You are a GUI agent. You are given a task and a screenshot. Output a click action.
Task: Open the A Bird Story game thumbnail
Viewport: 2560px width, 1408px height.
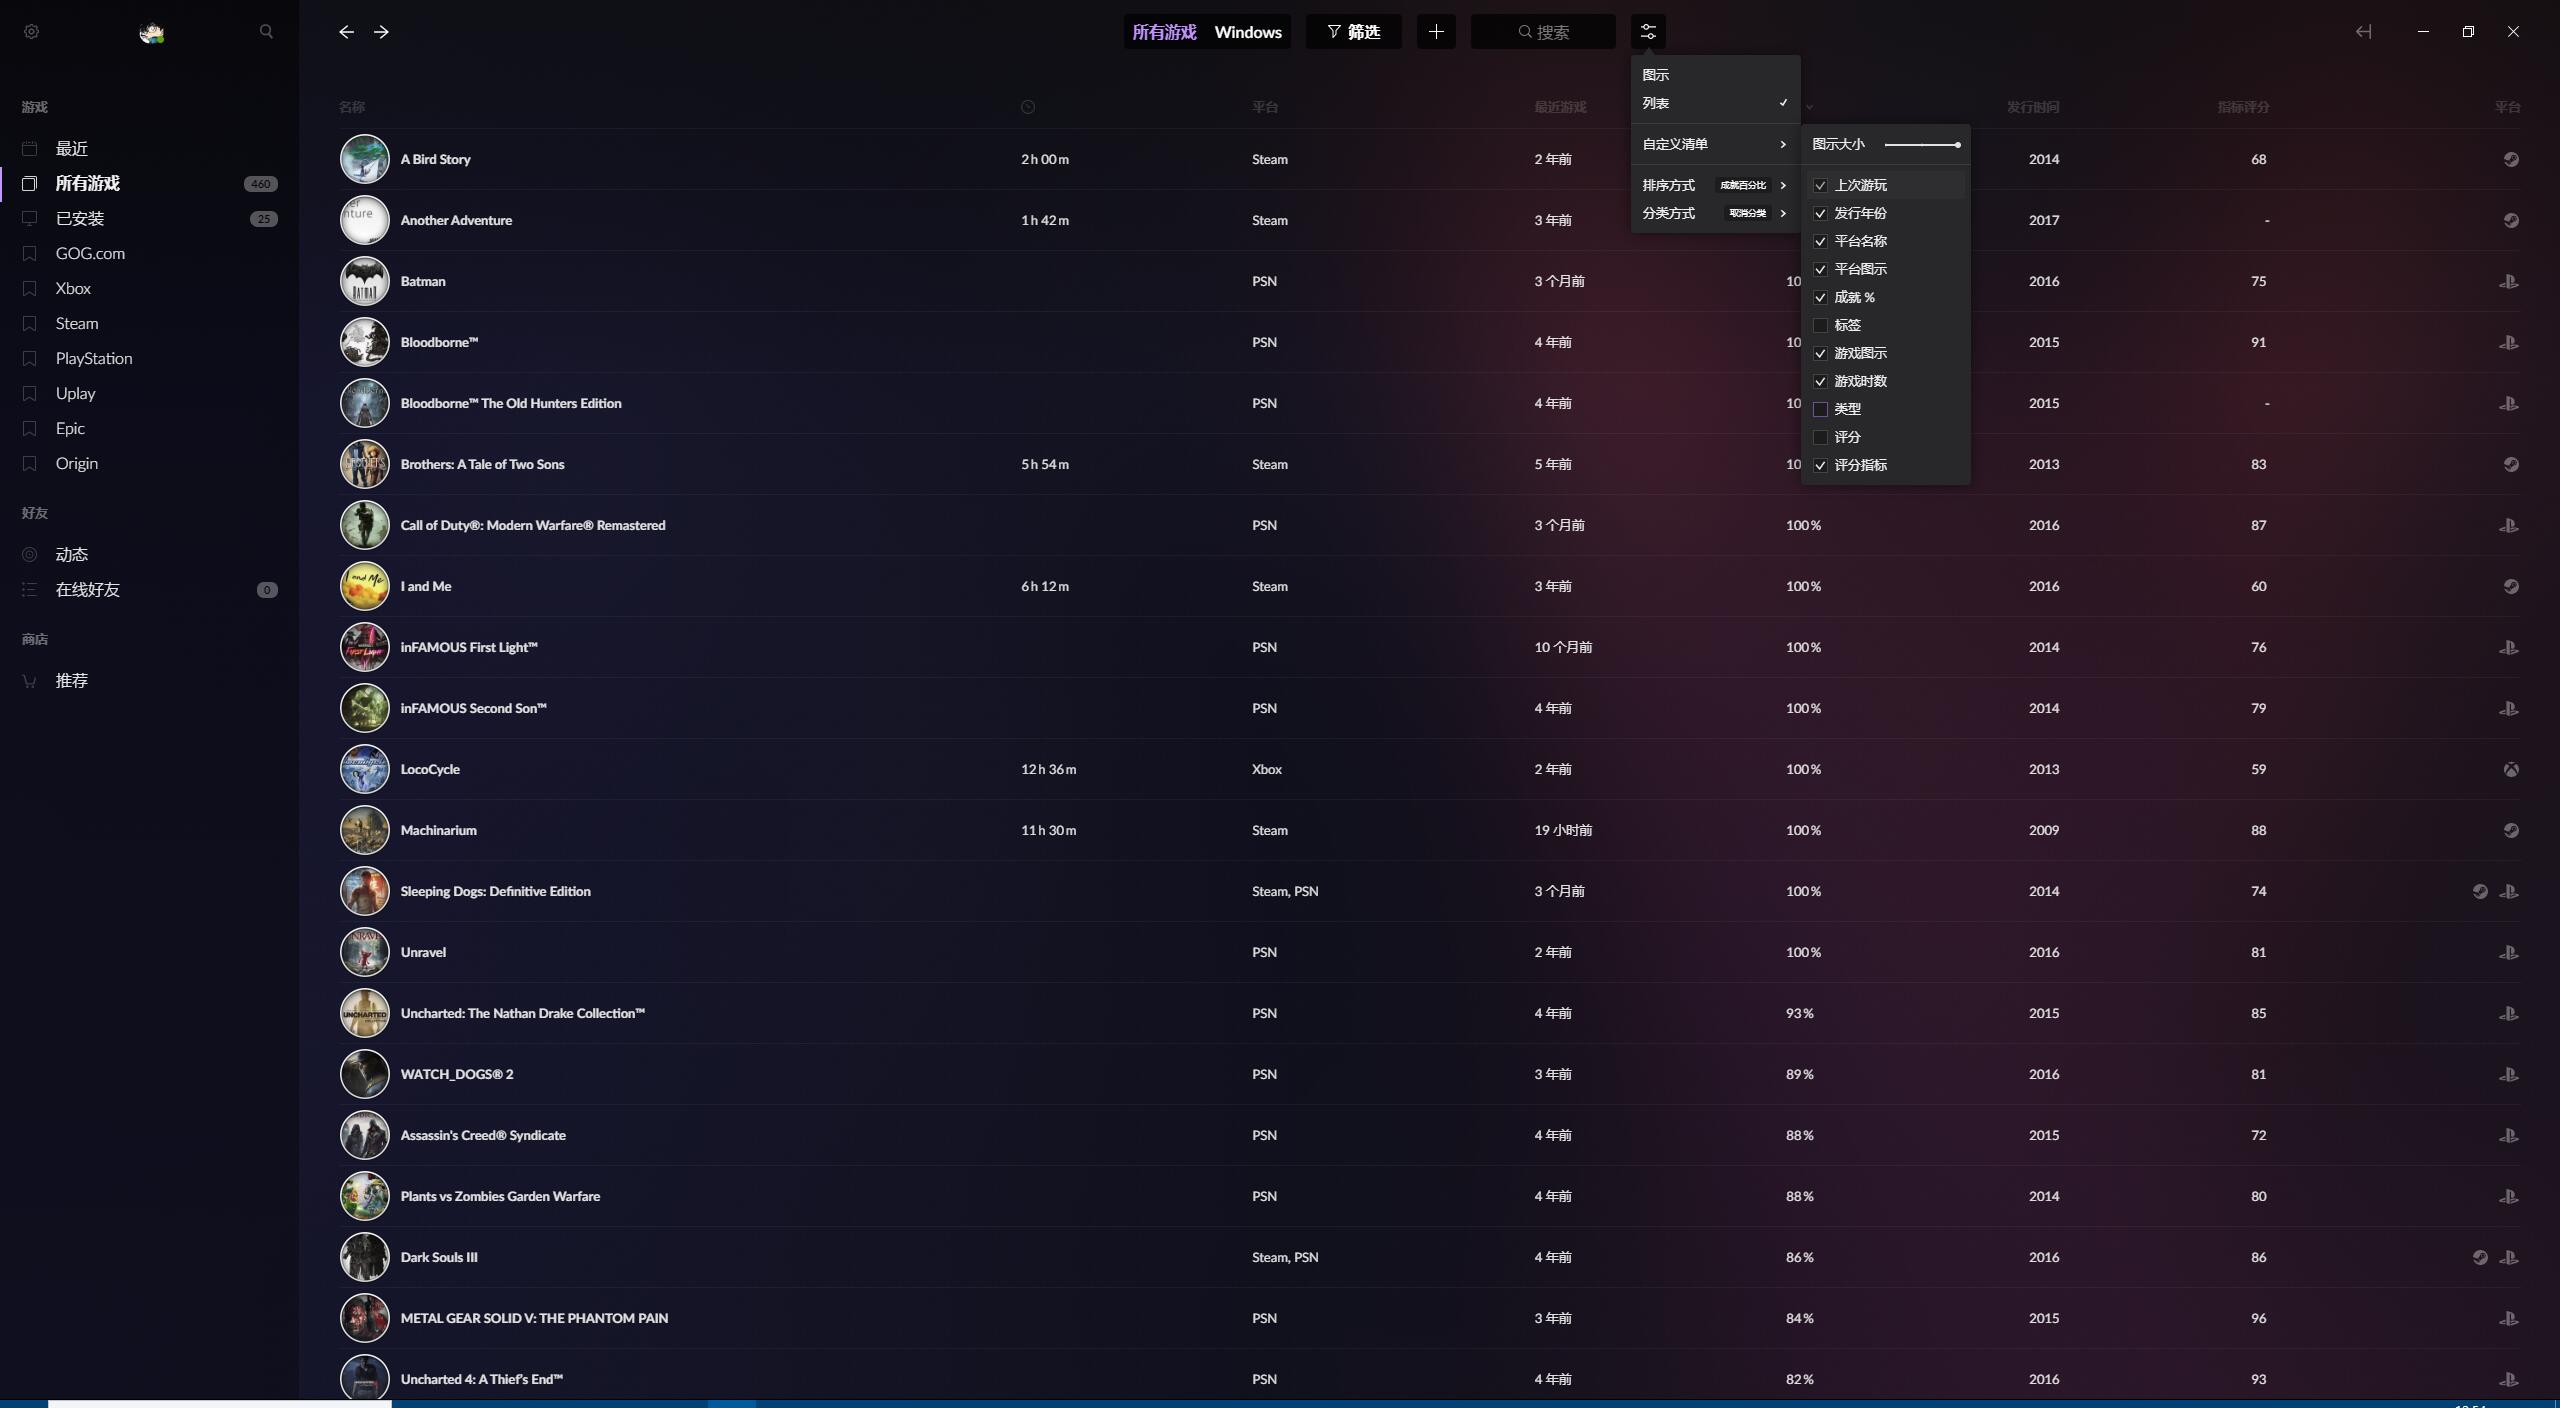pyautogui.click(x=364, y=159)
